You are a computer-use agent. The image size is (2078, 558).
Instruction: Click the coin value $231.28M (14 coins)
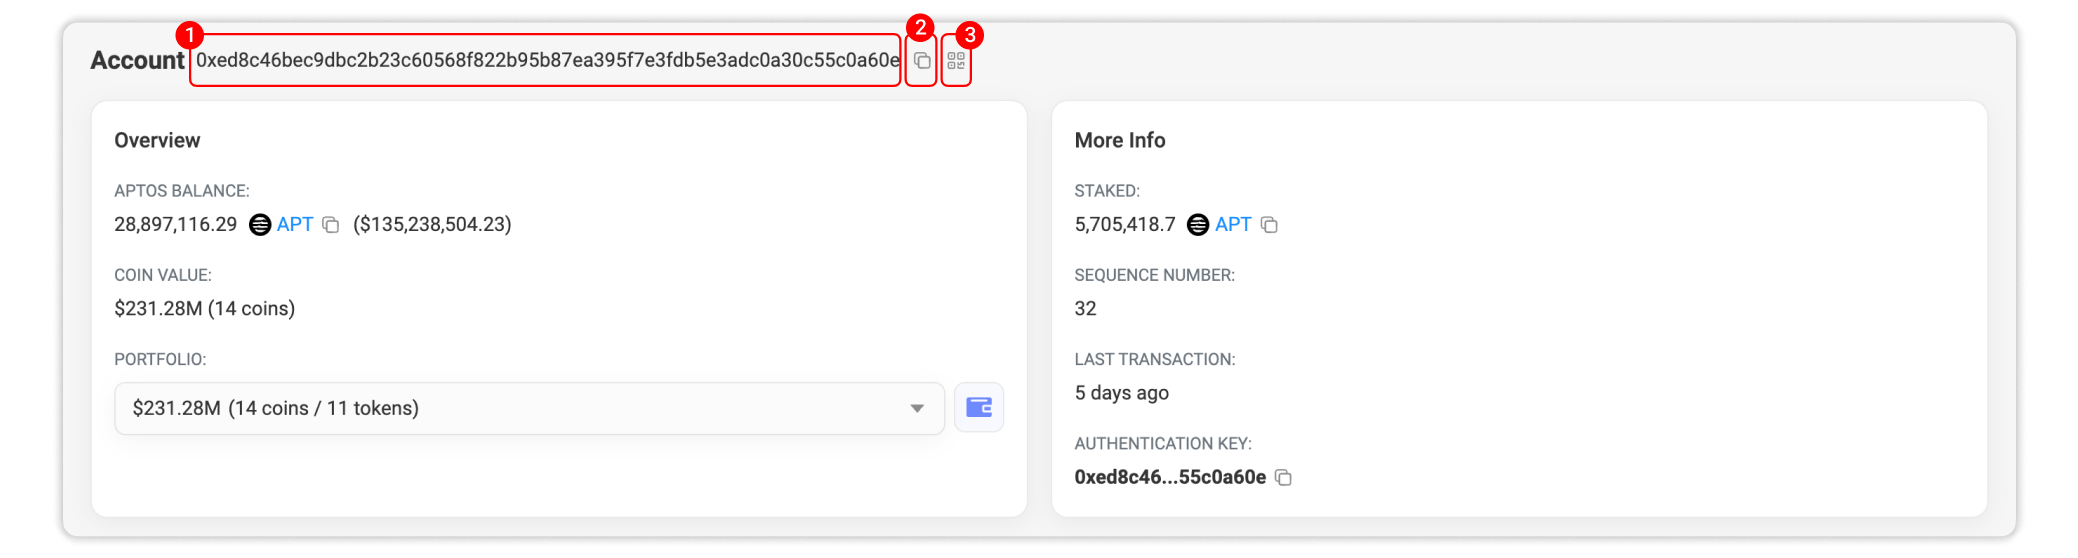point(204,309)
